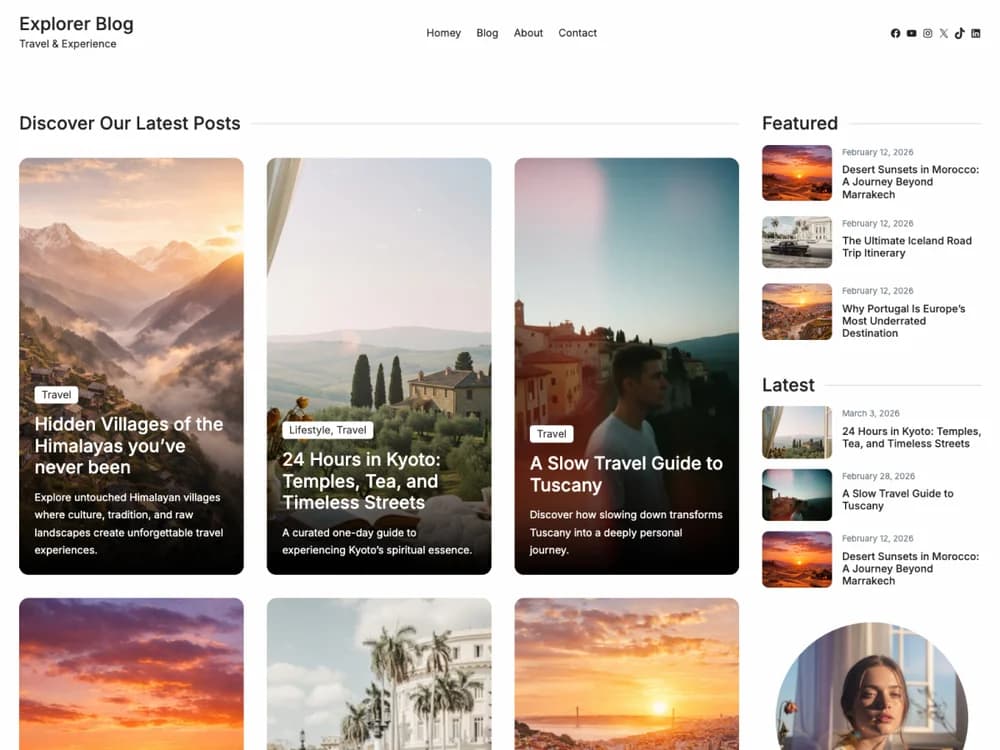Open the palm trees building post card
The image size is (1000, 750).
(379, 673)
